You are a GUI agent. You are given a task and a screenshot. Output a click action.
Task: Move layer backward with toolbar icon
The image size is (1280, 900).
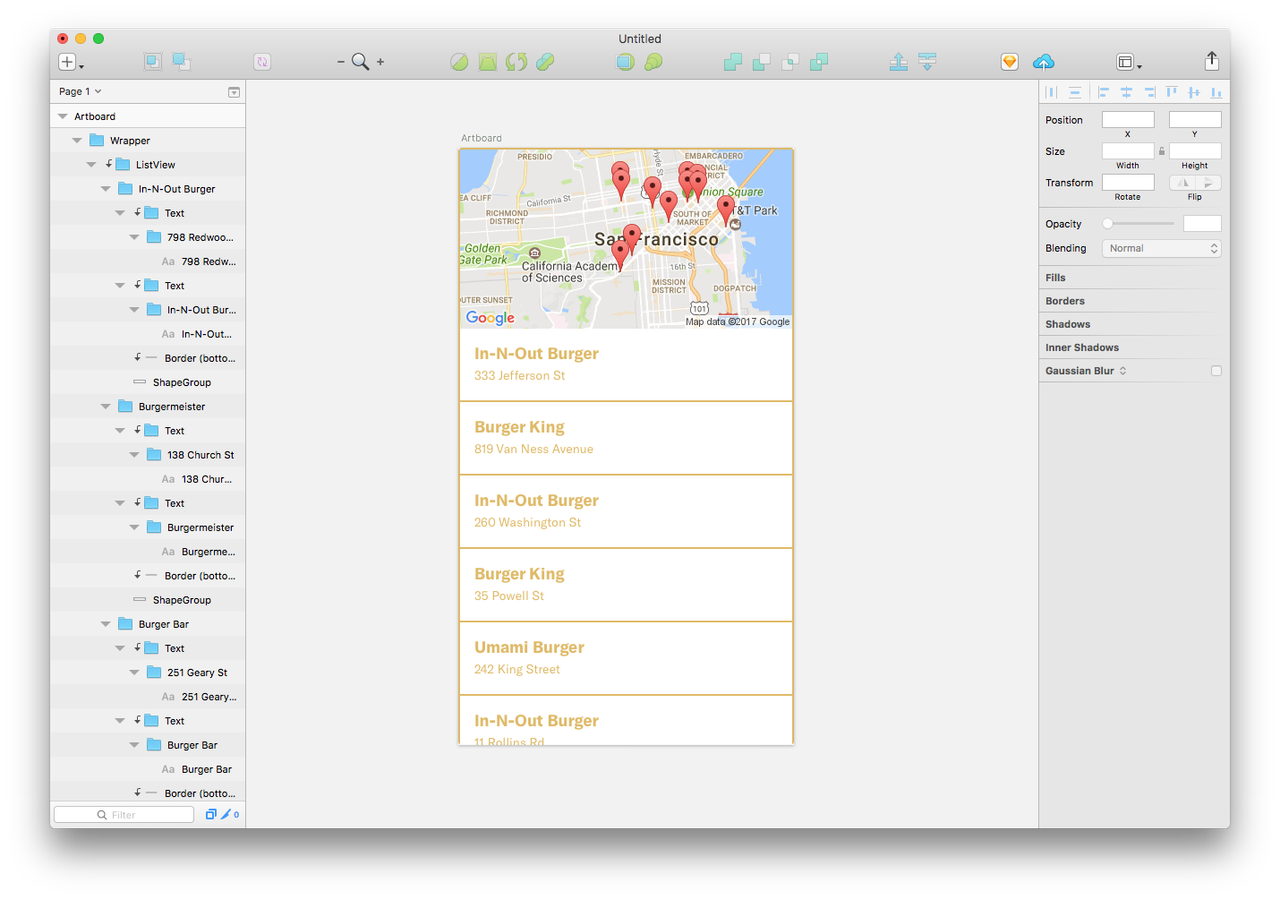927,62
